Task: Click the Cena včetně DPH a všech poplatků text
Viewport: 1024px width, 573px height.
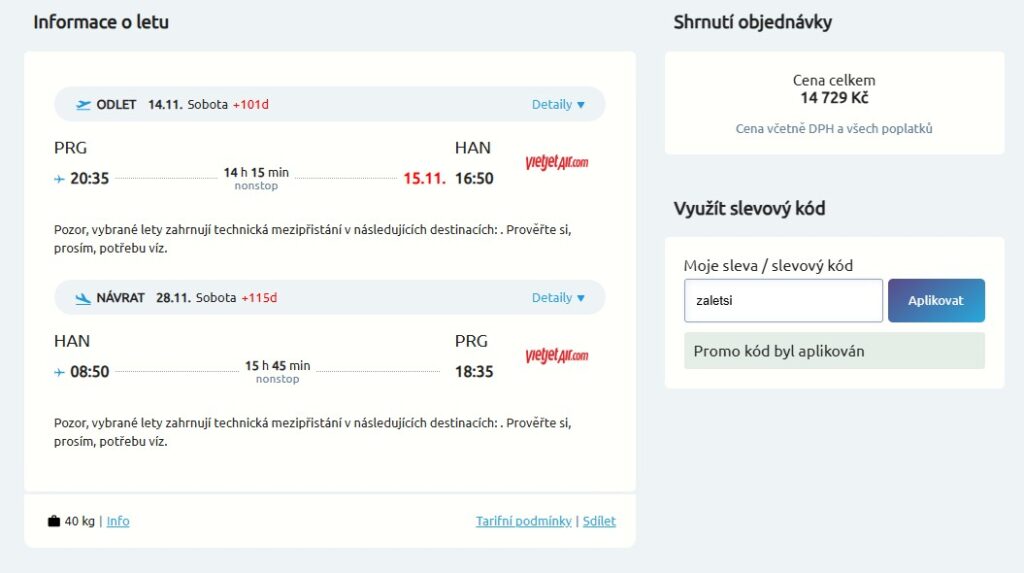Action: [x=834, y=129]
